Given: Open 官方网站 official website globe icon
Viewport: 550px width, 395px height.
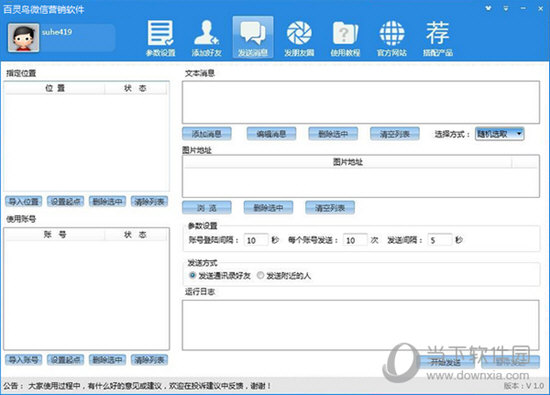Looking at the screenshot, I should [x=392, y=38].
